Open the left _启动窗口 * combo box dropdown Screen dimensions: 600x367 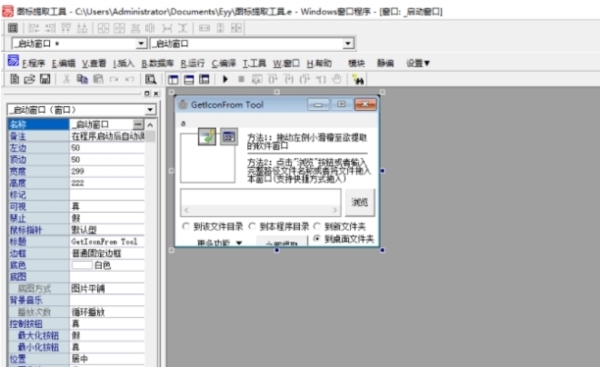[141, 44]
